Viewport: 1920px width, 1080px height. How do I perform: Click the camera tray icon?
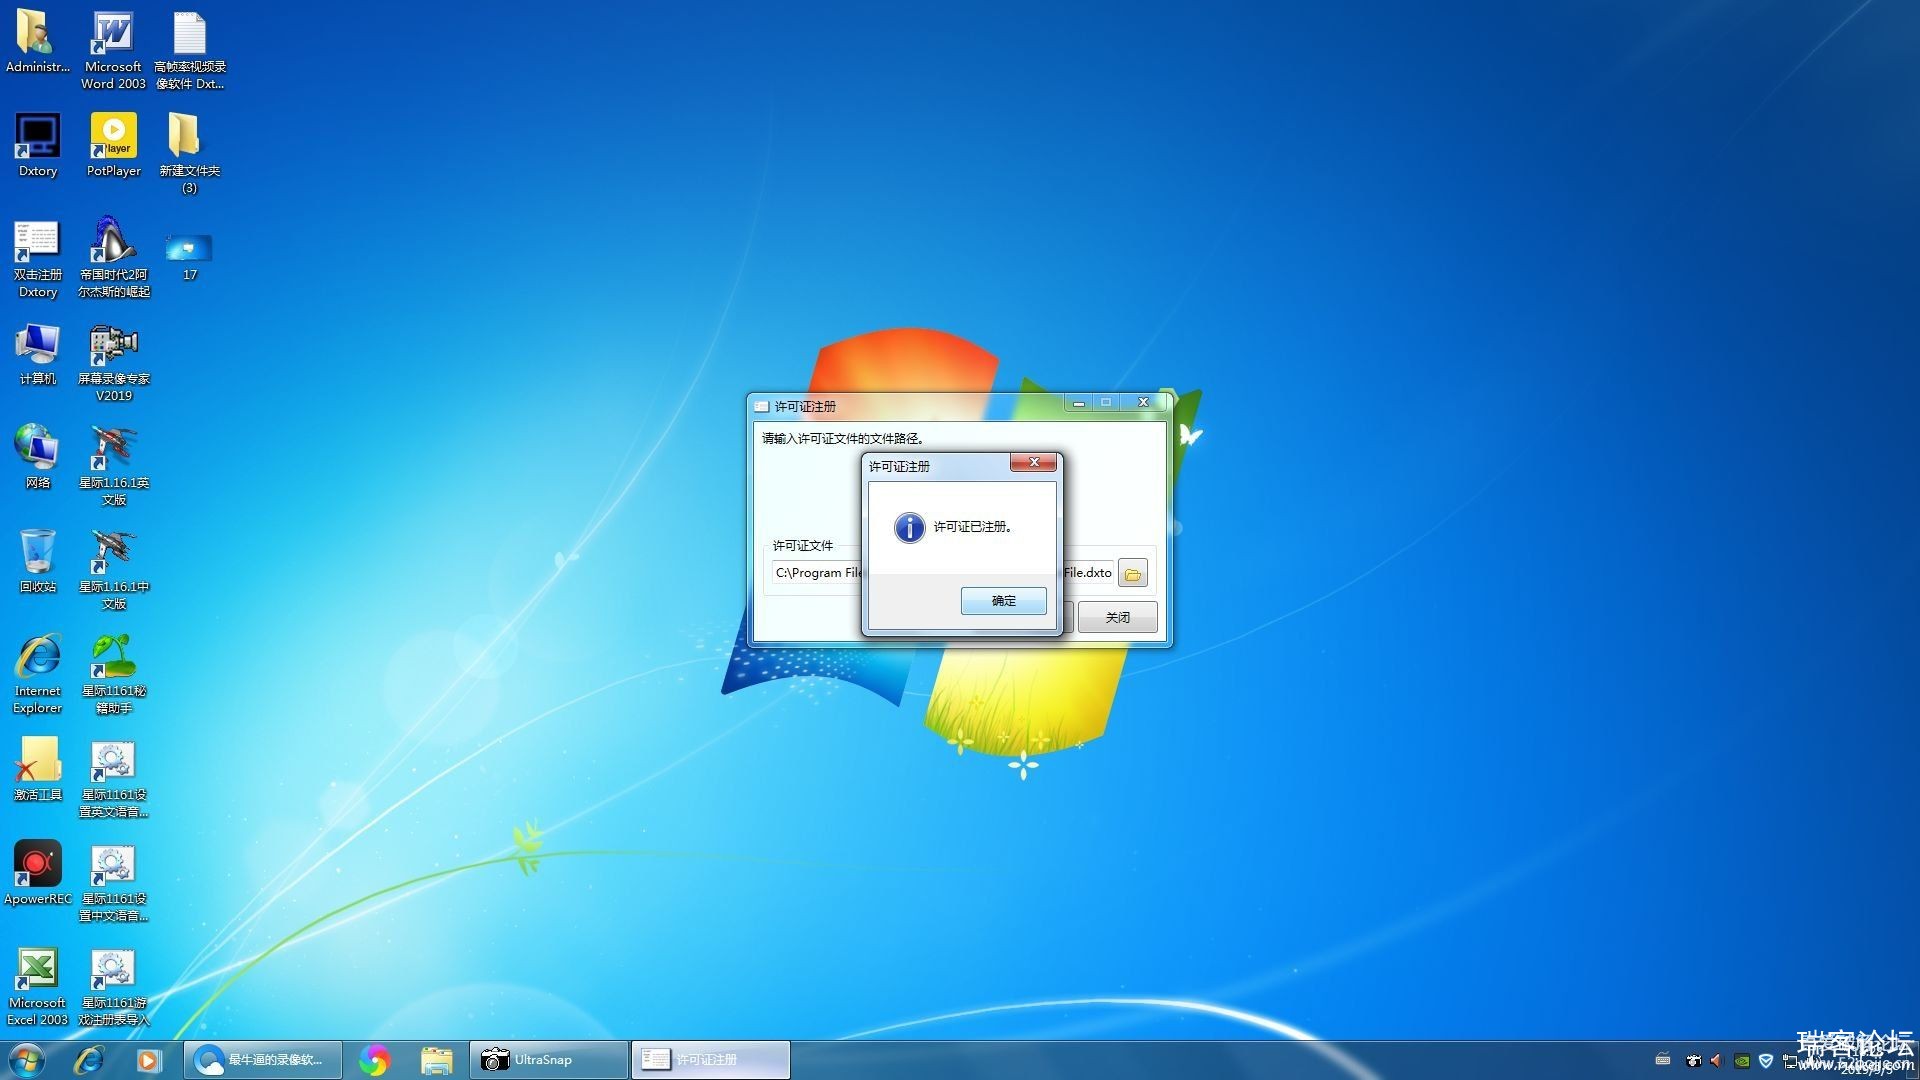click(x=1693, y=1060)
